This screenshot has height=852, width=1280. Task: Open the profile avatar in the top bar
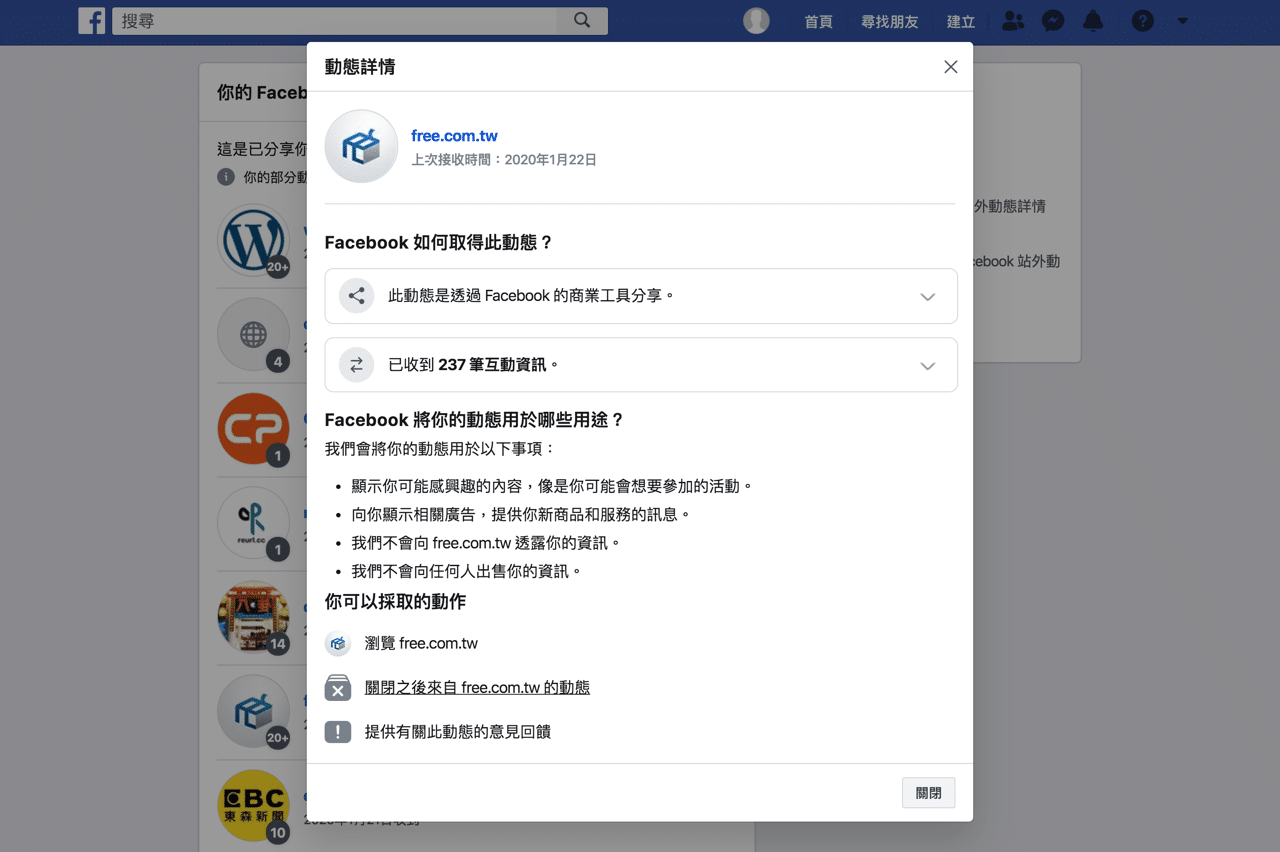pyautogui.click(x=756, y=21)
